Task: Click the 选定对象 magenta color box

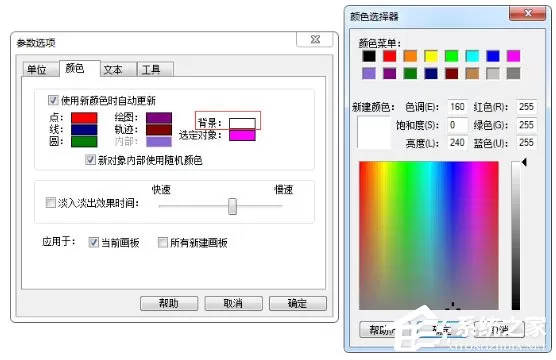Action: [242, 135]
